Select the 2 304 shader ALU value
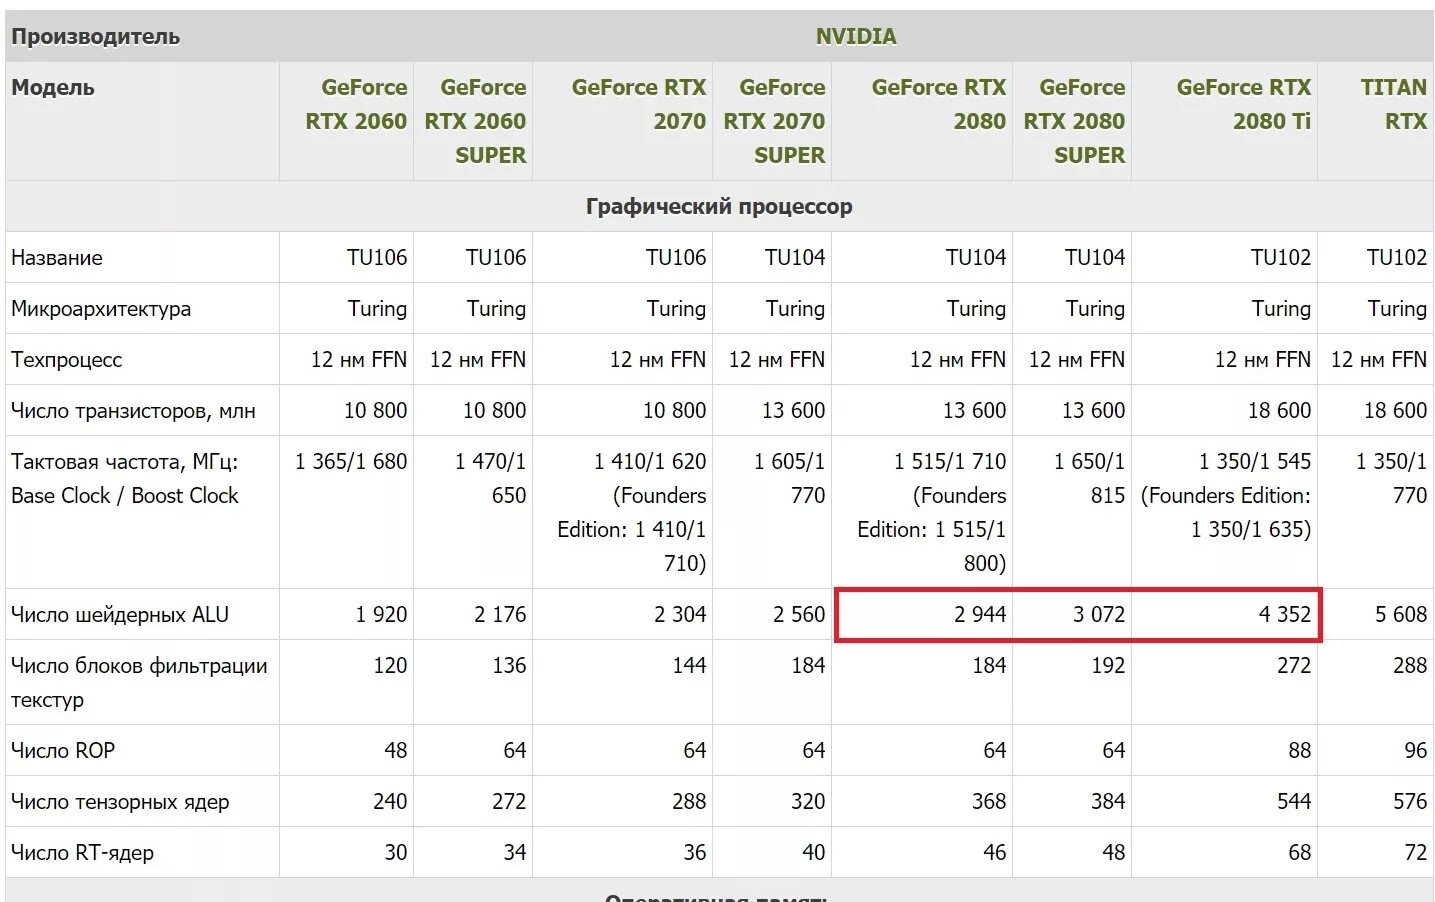This screenshot has height=902, width=1435. pos(680,615)
